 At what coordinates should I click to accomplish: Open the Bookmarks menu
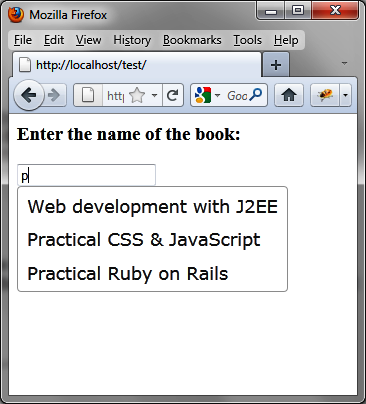[x=192, y=40]
